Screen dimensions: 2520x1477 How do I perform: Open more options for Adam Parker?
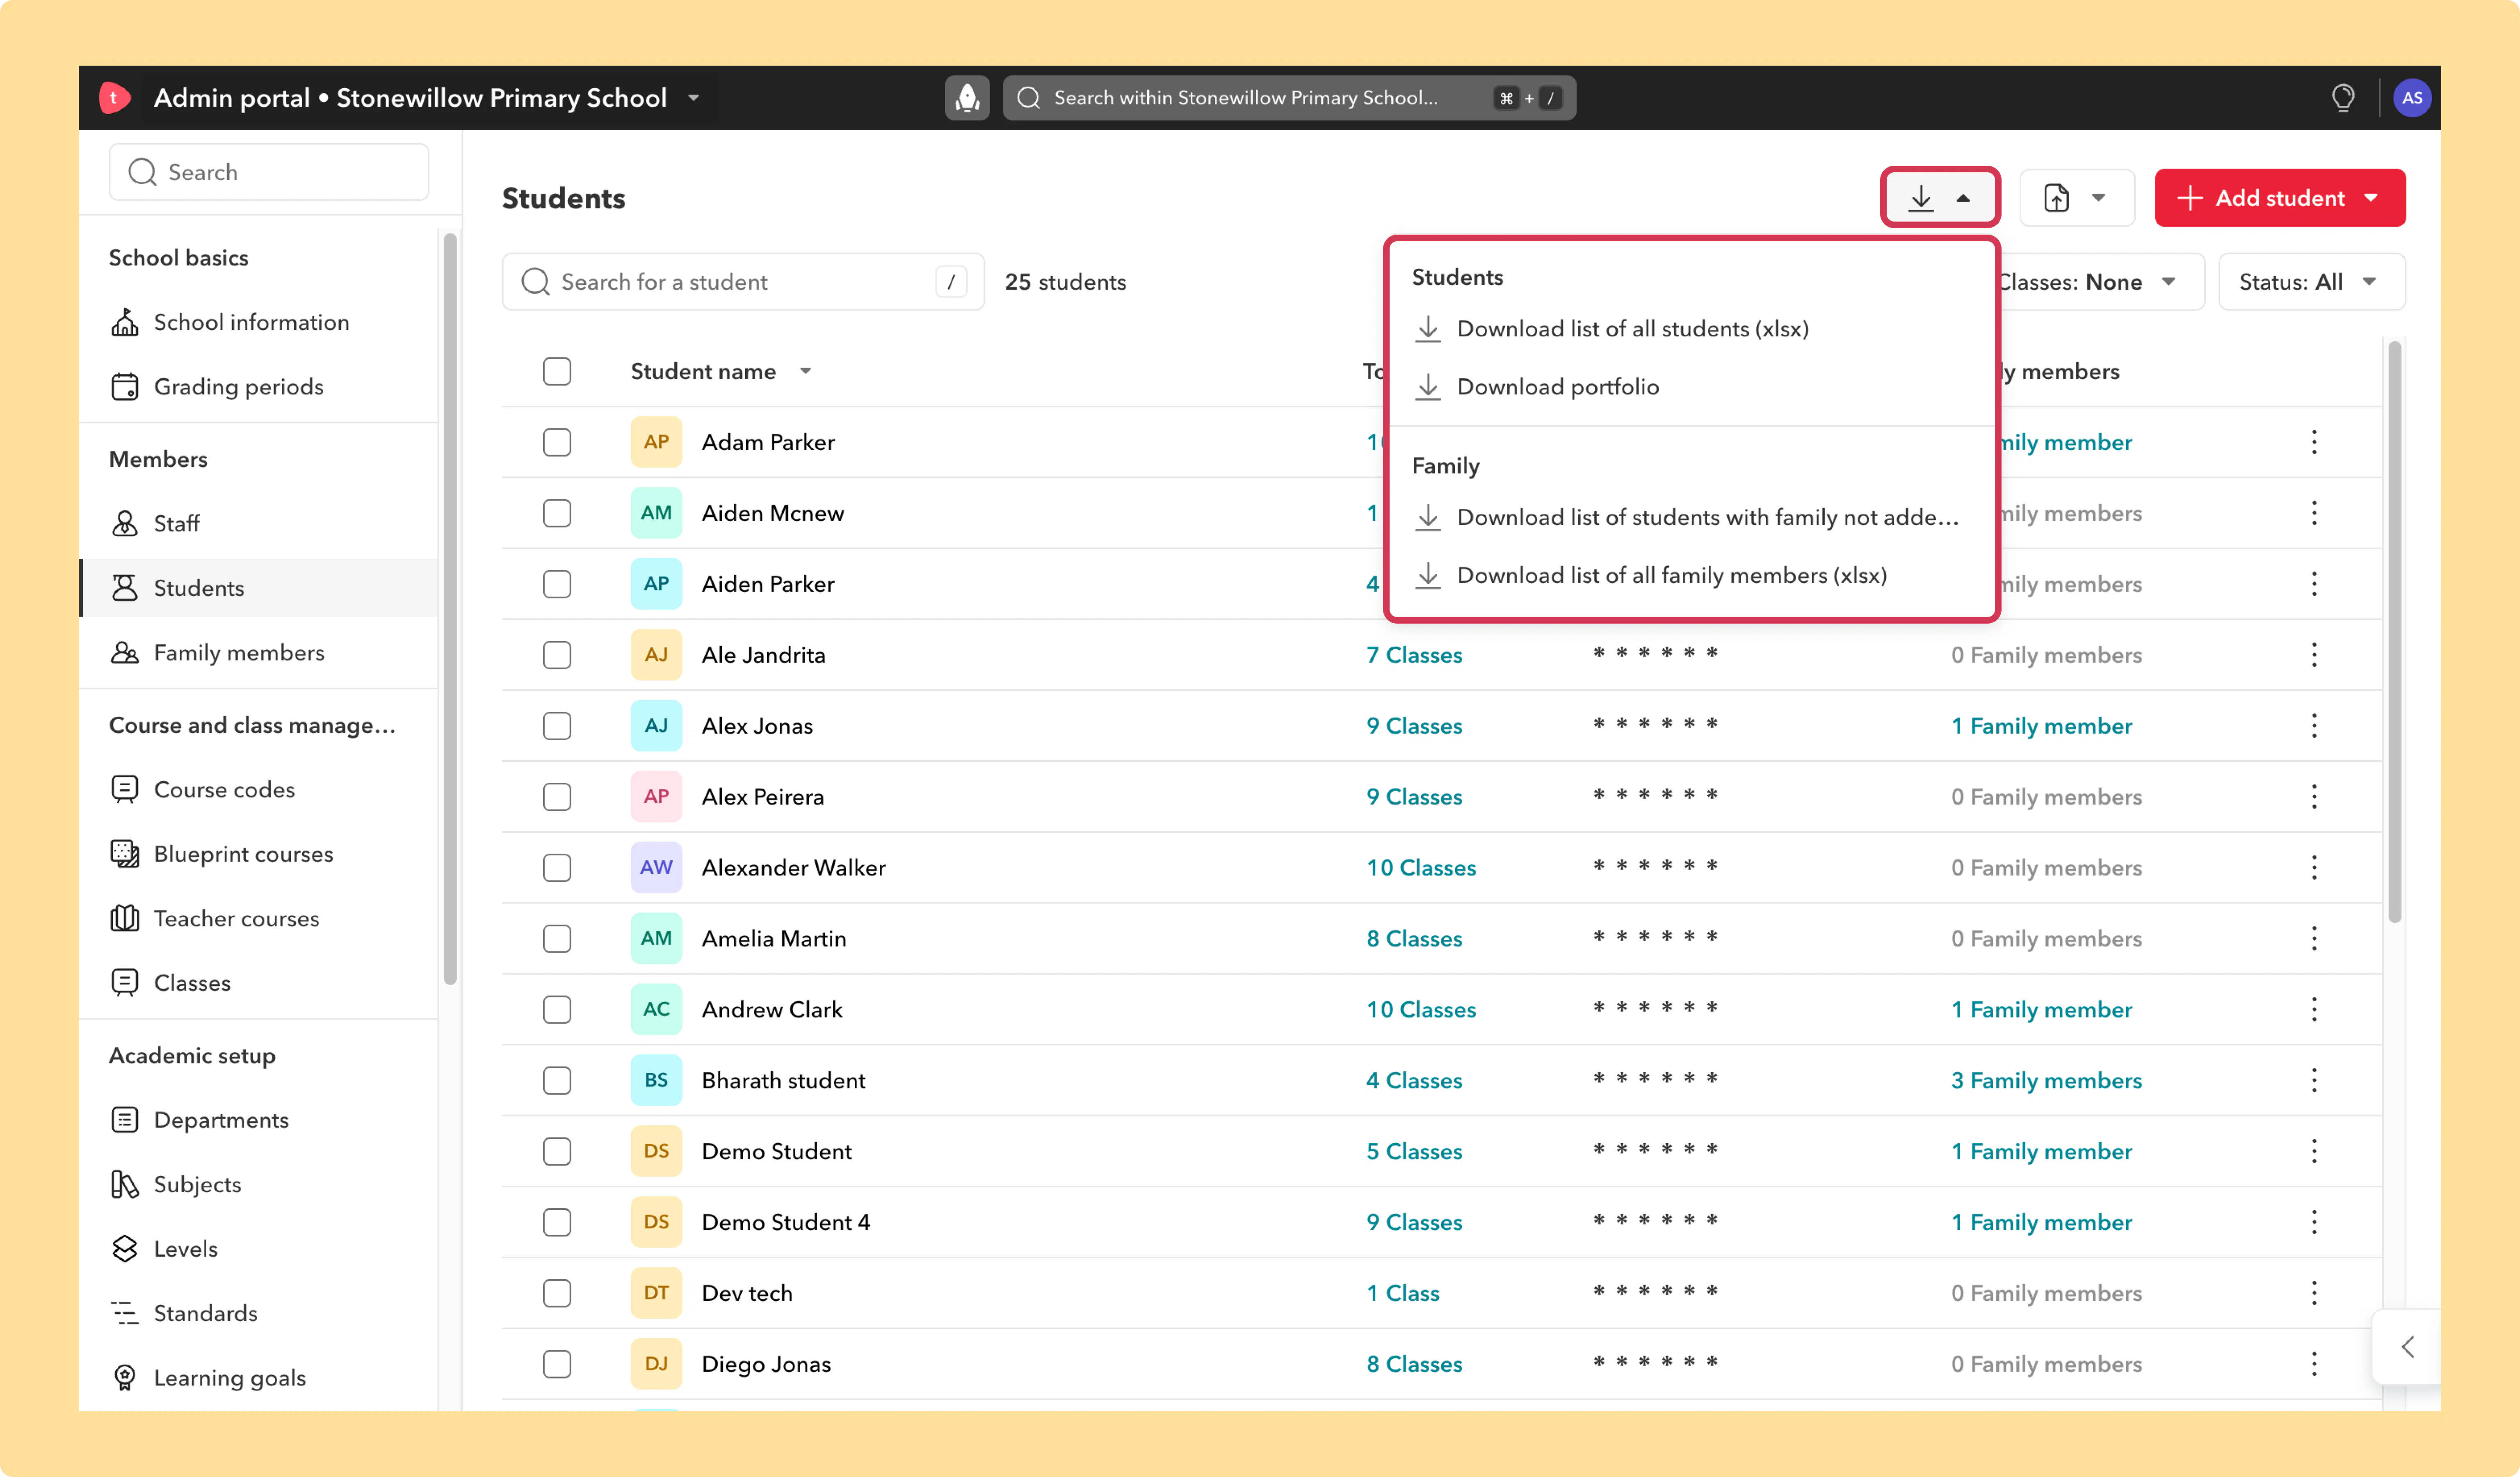point(2314,442)
